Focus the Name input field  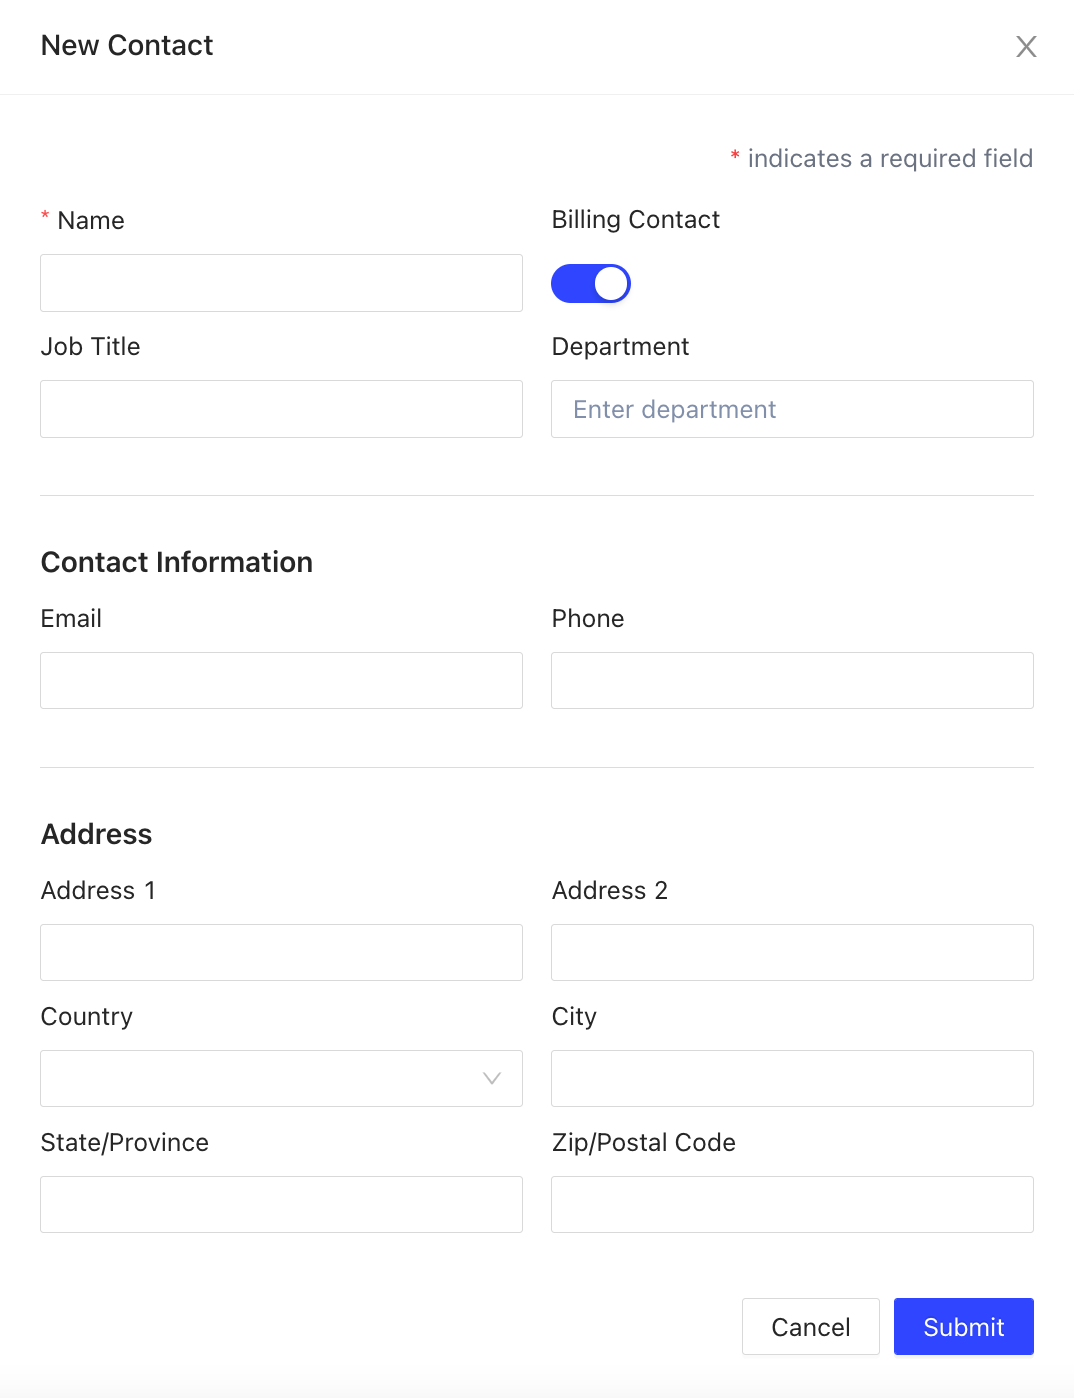(281, 283)
